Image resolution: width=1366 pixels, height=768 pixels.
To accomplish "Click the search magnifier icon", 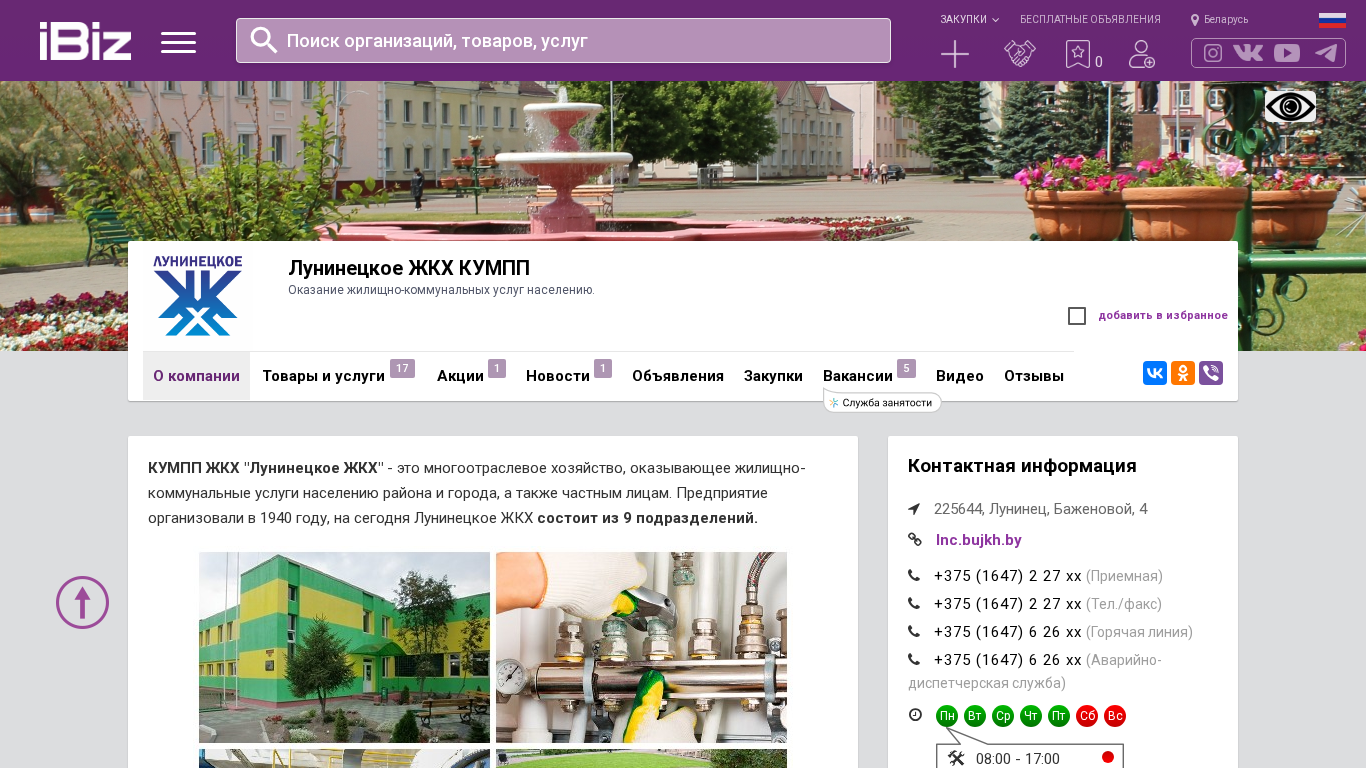I will pos(264,40).
